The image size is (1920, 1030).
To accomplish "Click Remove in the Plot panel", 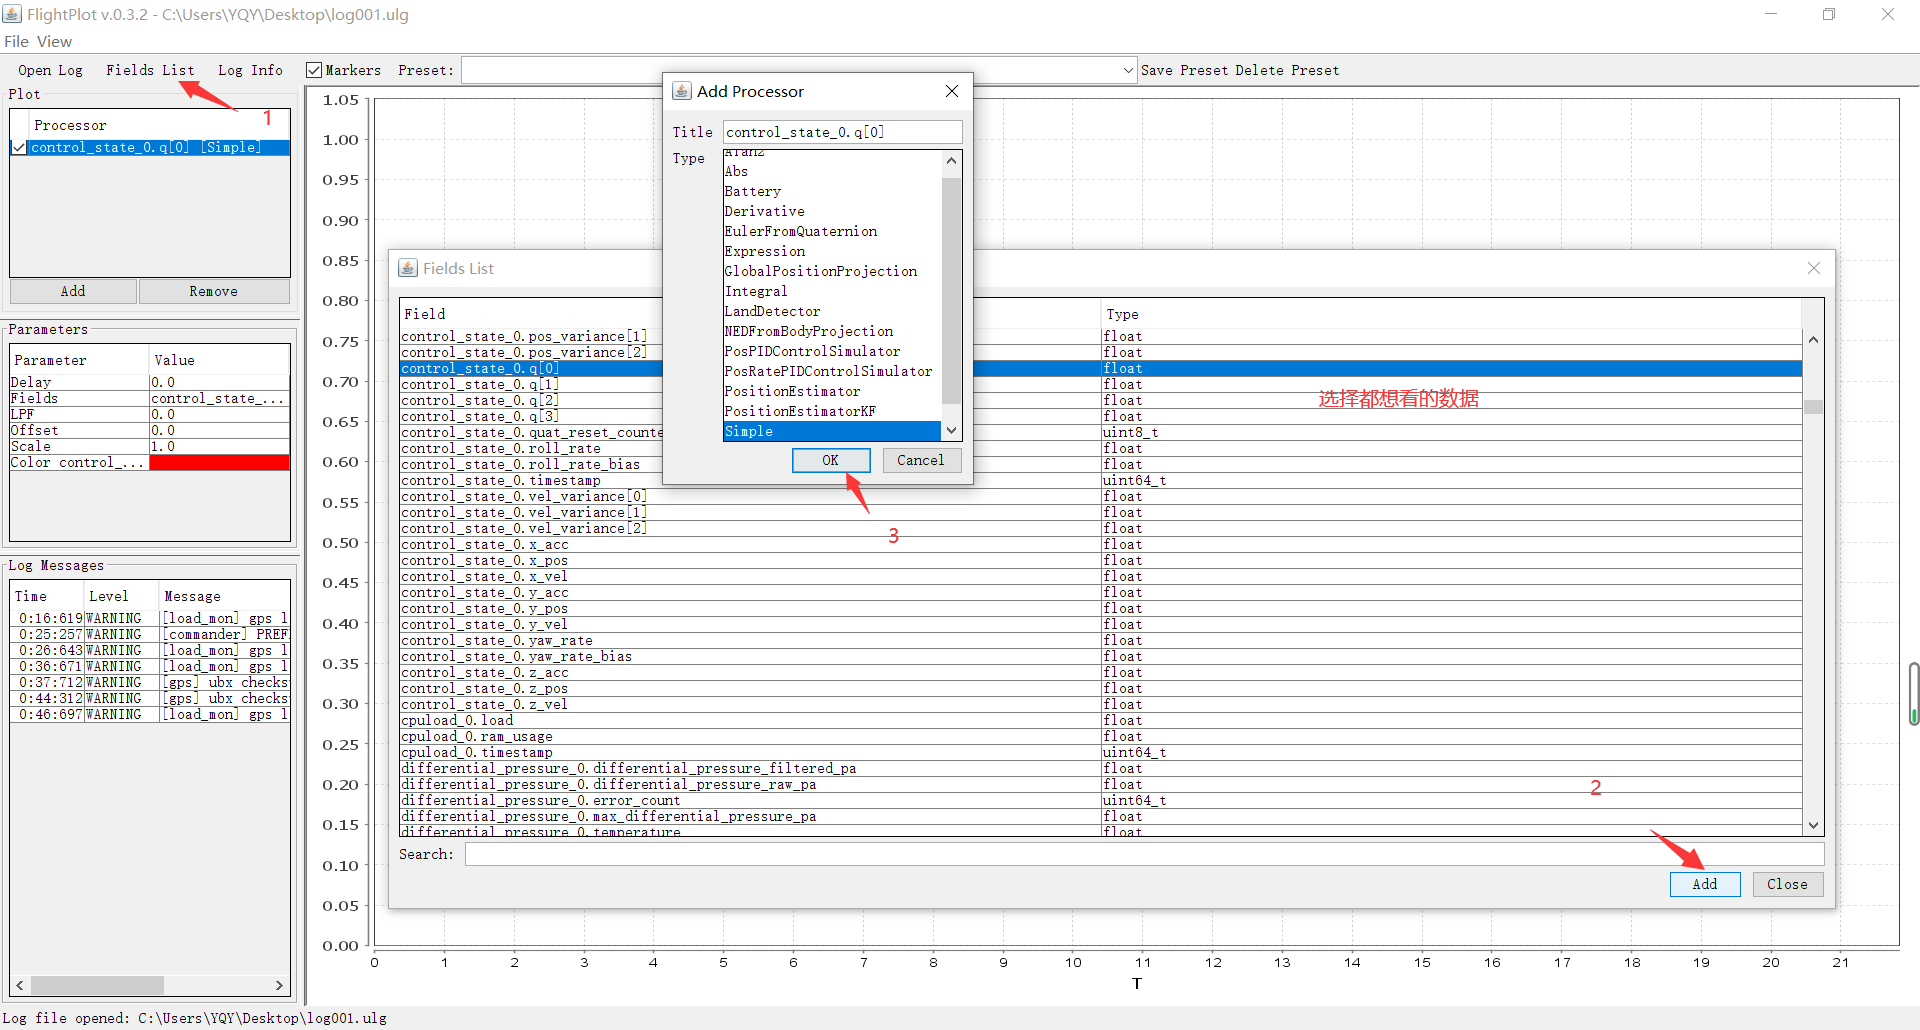I will (x=213, y=291).
